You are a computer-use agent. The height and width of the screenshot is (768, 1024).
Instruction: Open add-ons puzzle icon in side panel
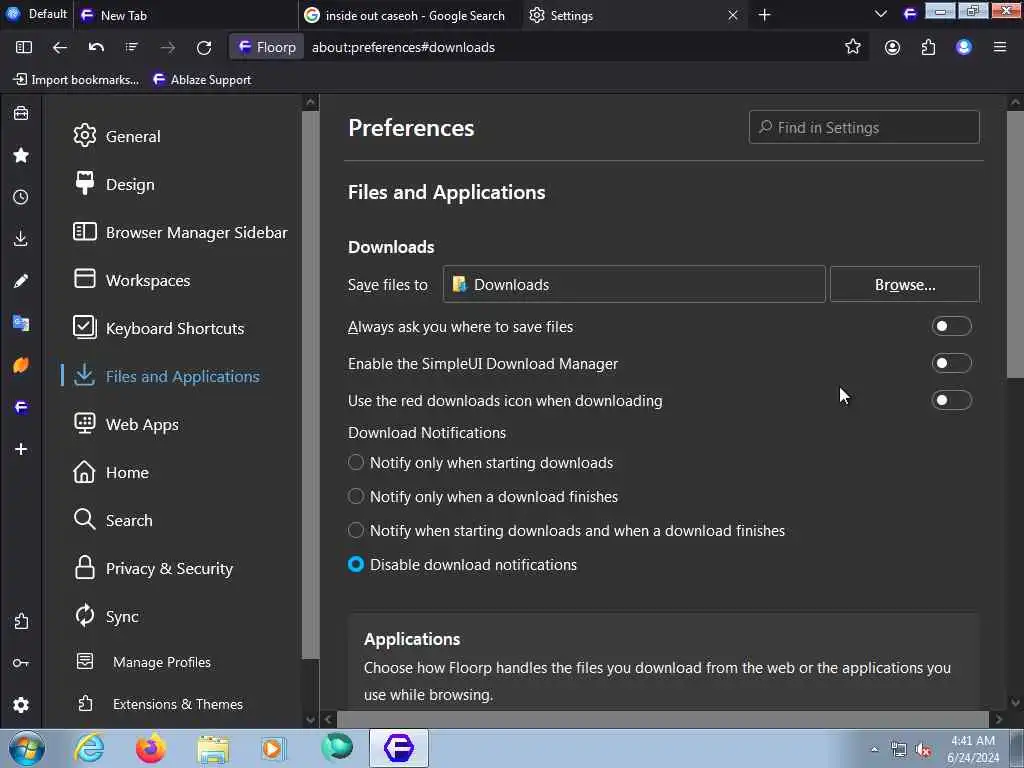click(x=21, y=621)
